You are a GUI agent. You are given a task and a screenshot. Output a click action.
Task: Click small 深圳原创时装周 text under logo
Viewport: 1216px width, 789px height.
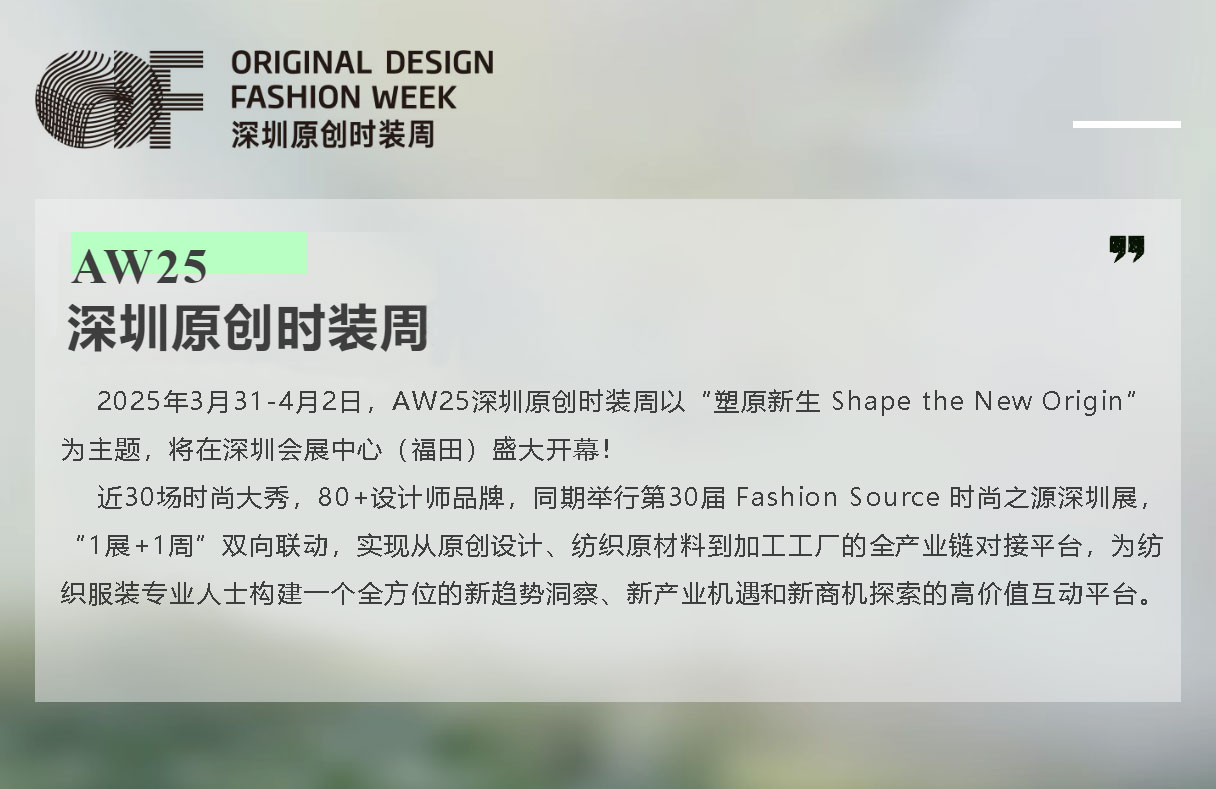[333, 134]
